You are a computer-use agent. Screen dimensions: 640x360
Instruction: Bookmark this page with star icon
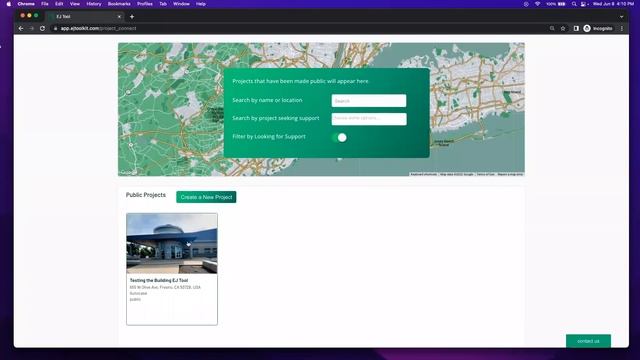[563, 28]
